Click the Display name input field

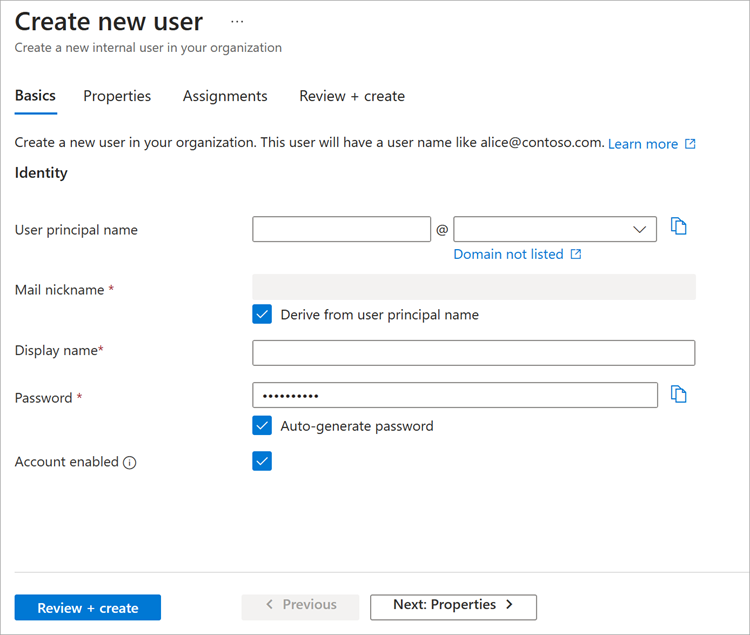coord(473,353)
